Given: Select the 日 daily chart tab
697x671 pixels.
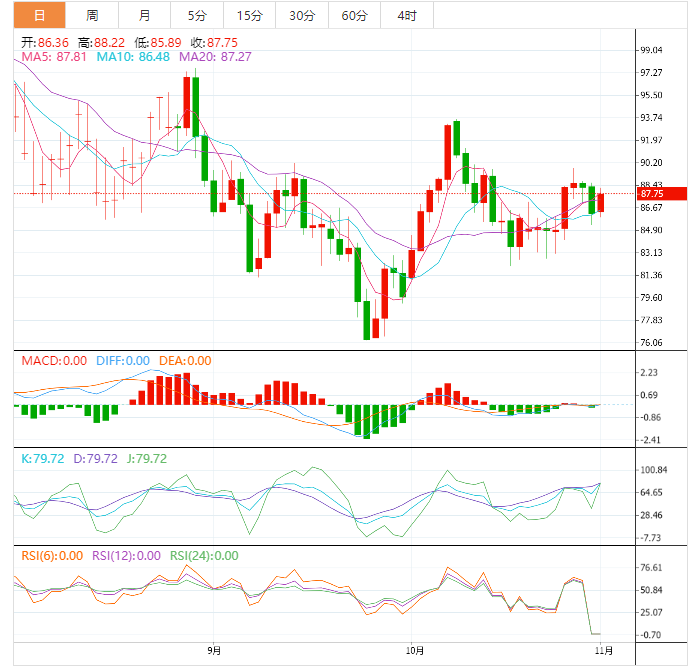Looking at the screenshot, I should 39,15.
